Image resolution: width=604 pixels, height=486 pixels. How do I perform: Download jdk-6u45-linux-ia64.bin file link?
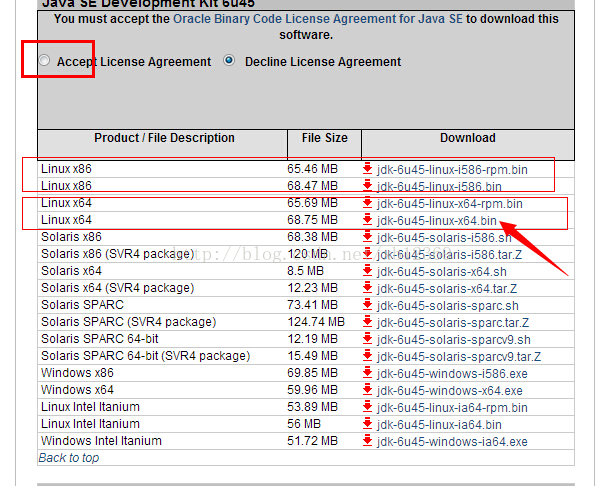coord(439,425)
